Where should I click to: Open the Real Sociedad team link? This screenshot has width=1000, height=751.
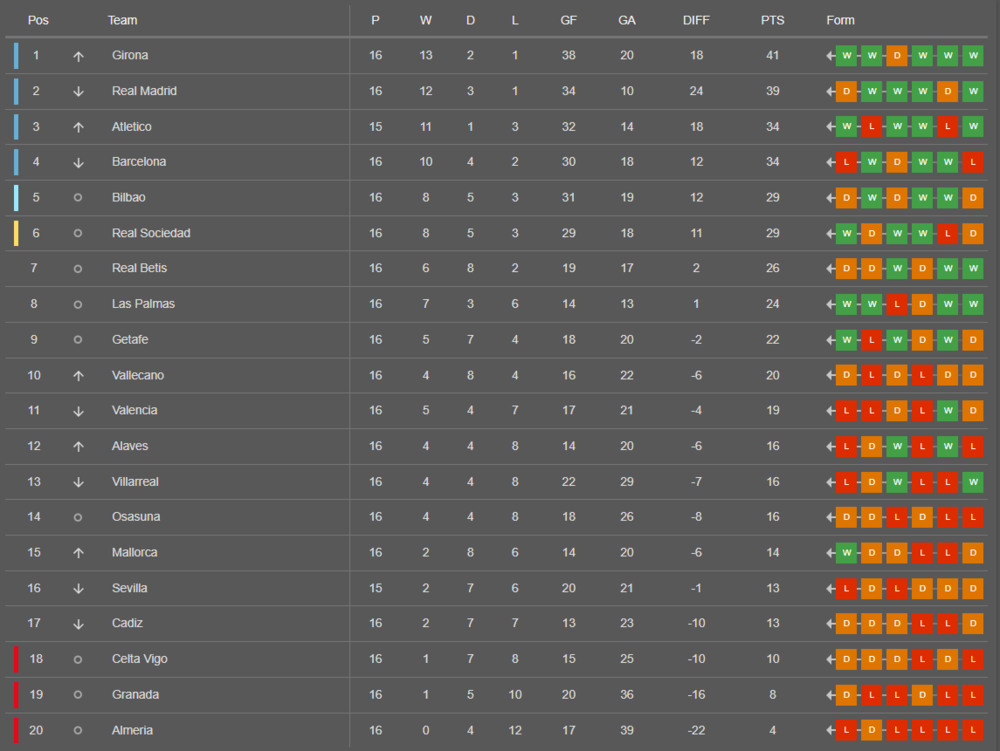(151, 233)
